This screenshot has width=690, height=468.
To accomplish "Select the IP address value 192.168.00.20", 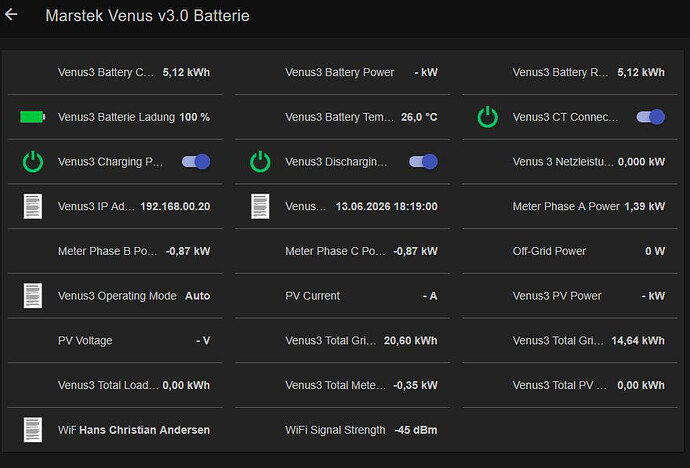I will pos(175,206).
